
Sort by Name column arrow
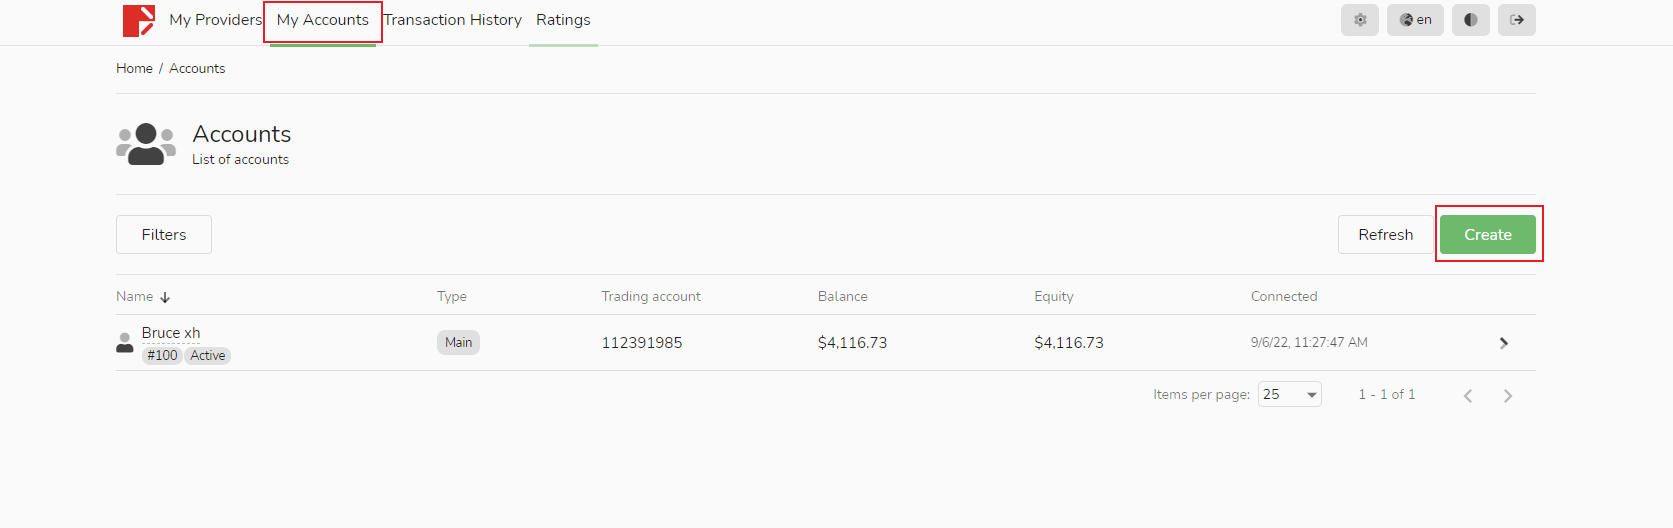[165, 297]
